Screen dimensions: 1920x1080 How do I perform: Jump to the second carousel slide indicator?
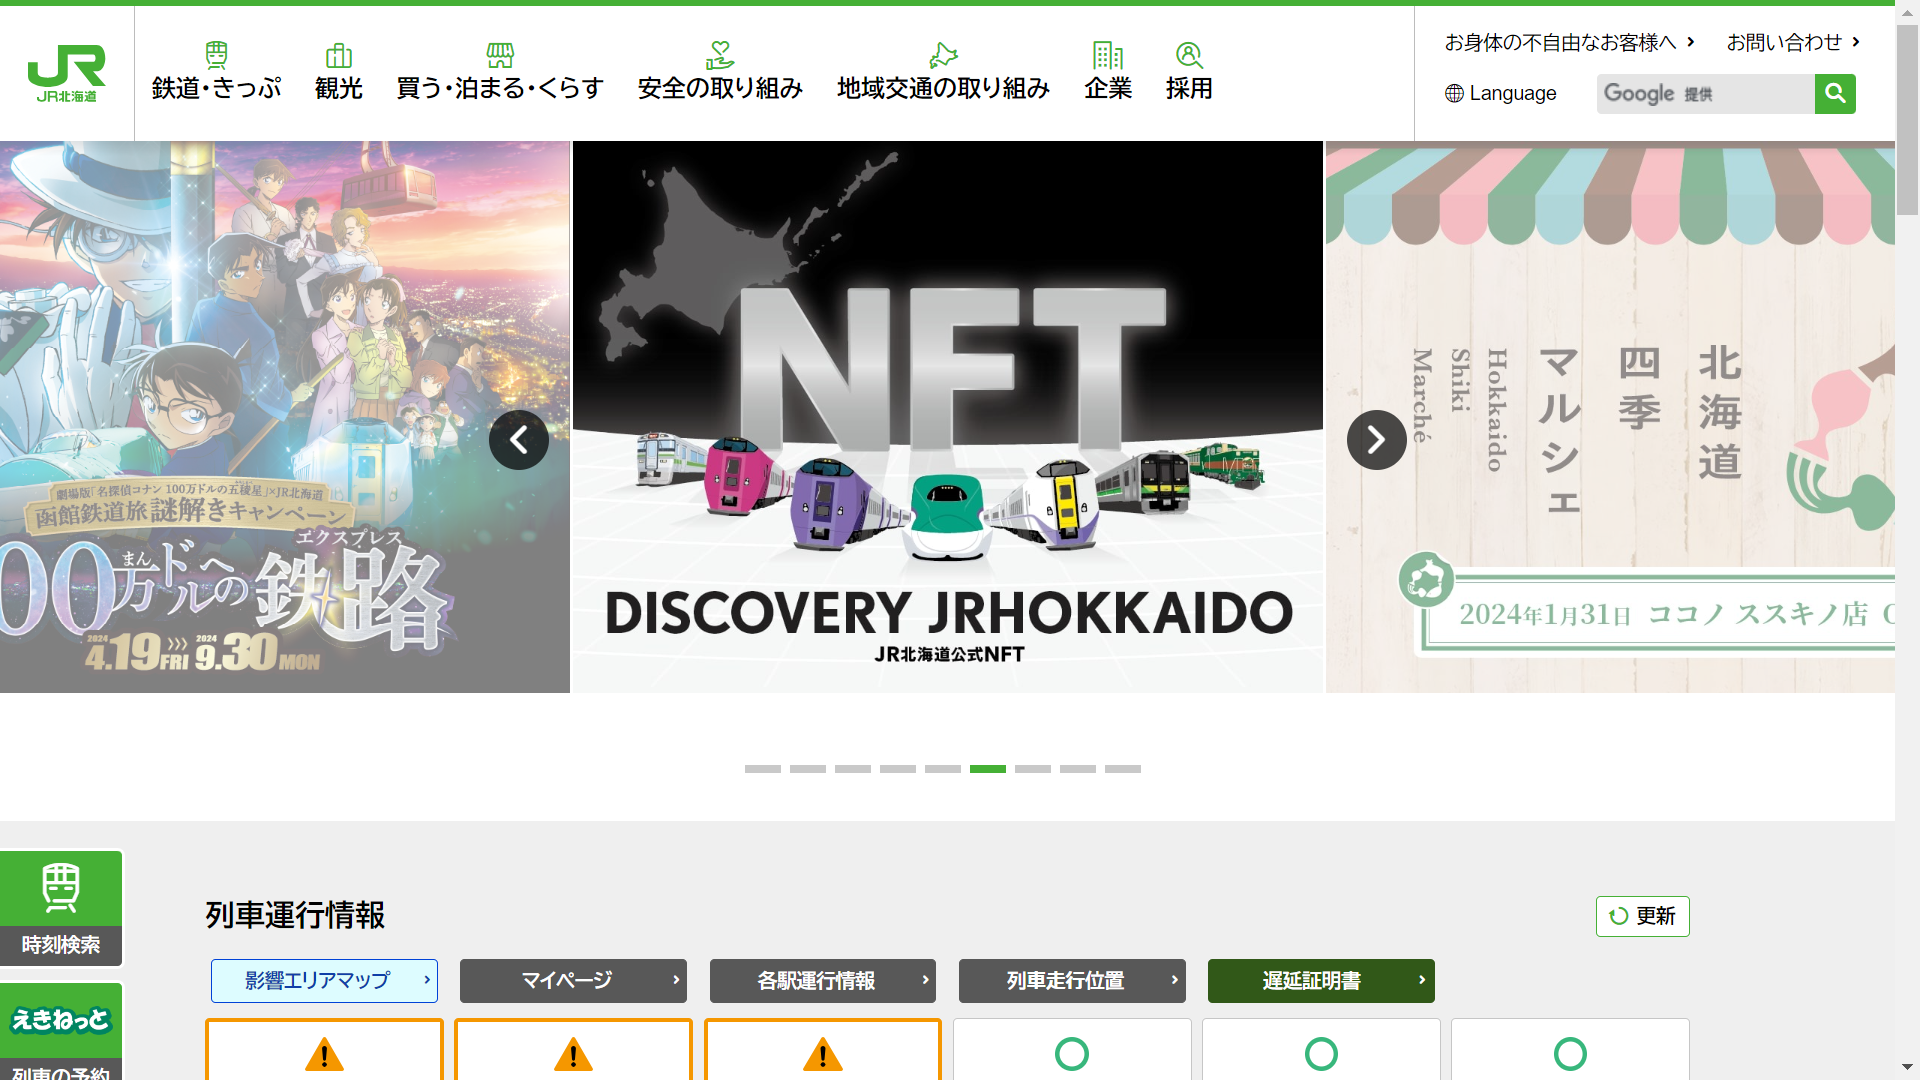(x=808, y=769)
